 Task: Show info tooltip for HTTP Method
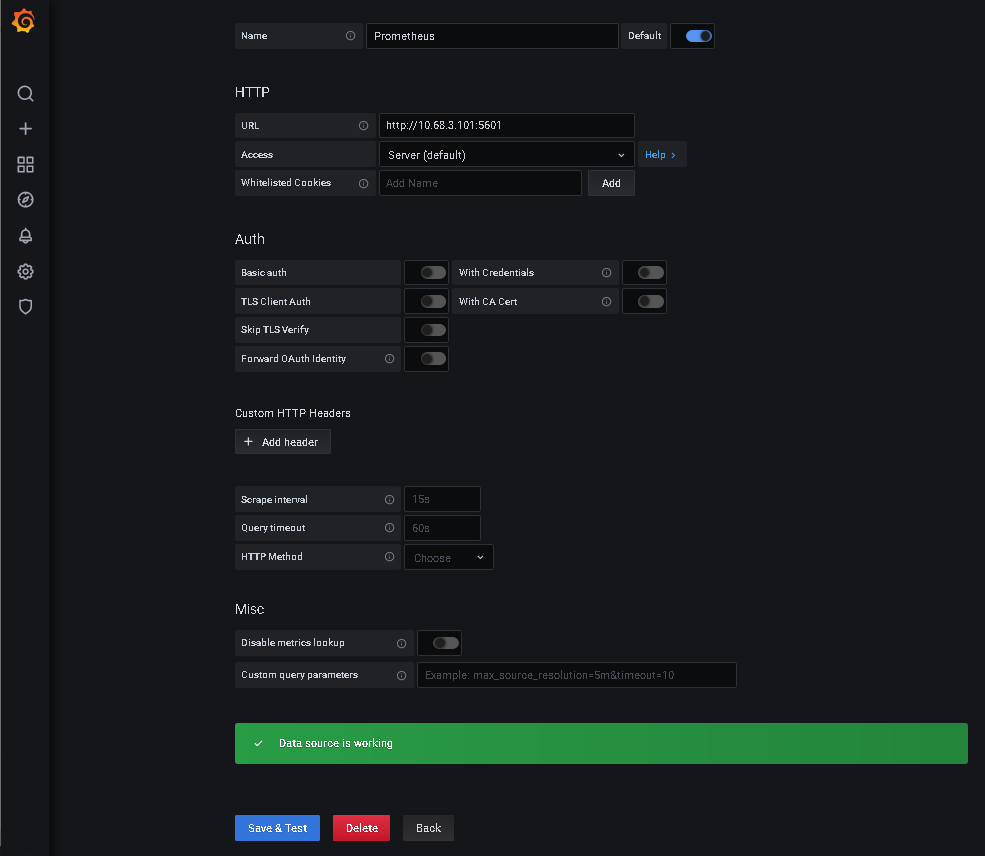pyautogui.click(x=389, y=556)
